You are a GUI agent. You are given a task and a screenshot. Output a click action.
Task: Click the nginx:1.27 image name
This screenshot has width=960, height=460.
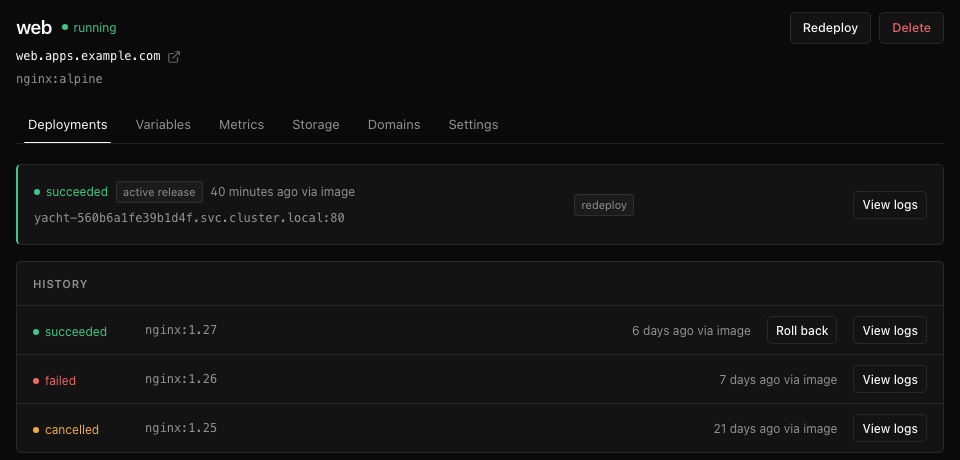click(x=181, y=330)
